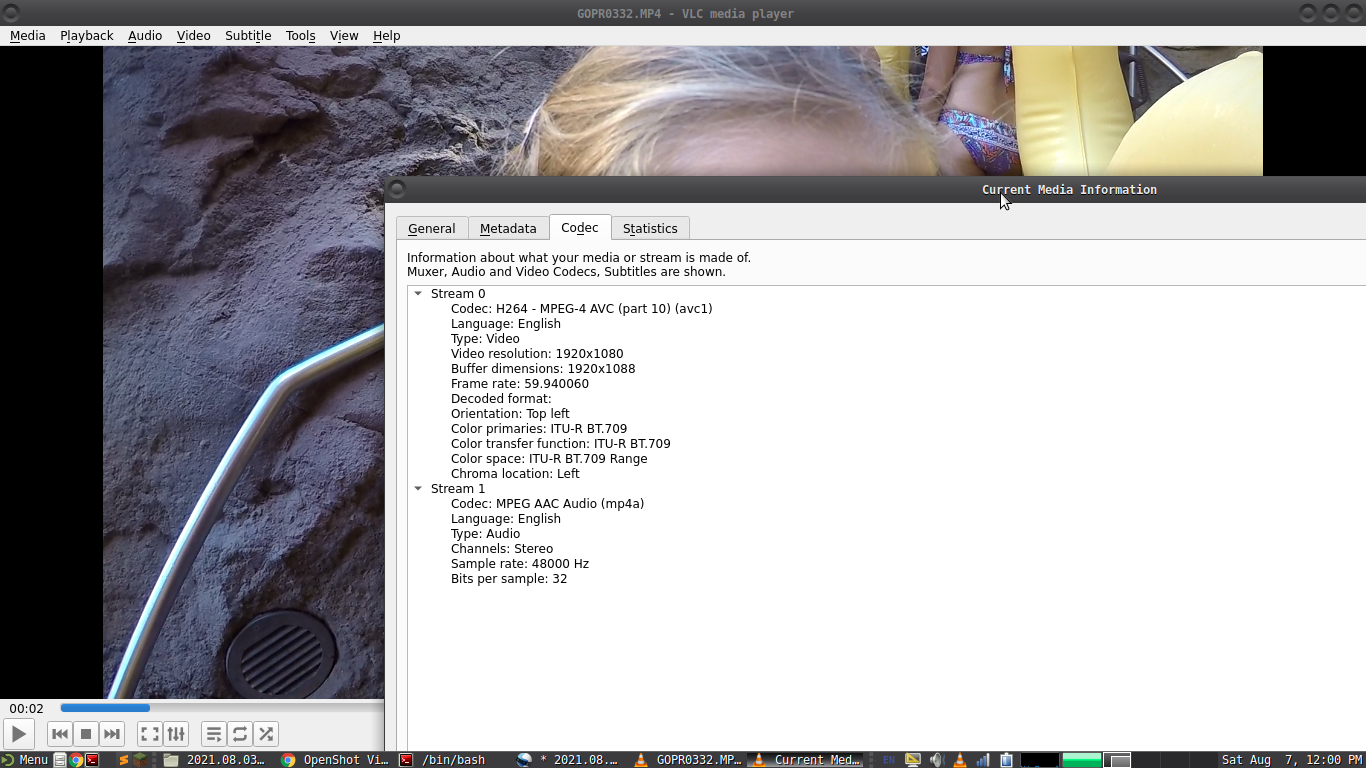The image size is (1366, 768).
Task: Collapse the Stream 1 tree node
Action: coord(418,489)
